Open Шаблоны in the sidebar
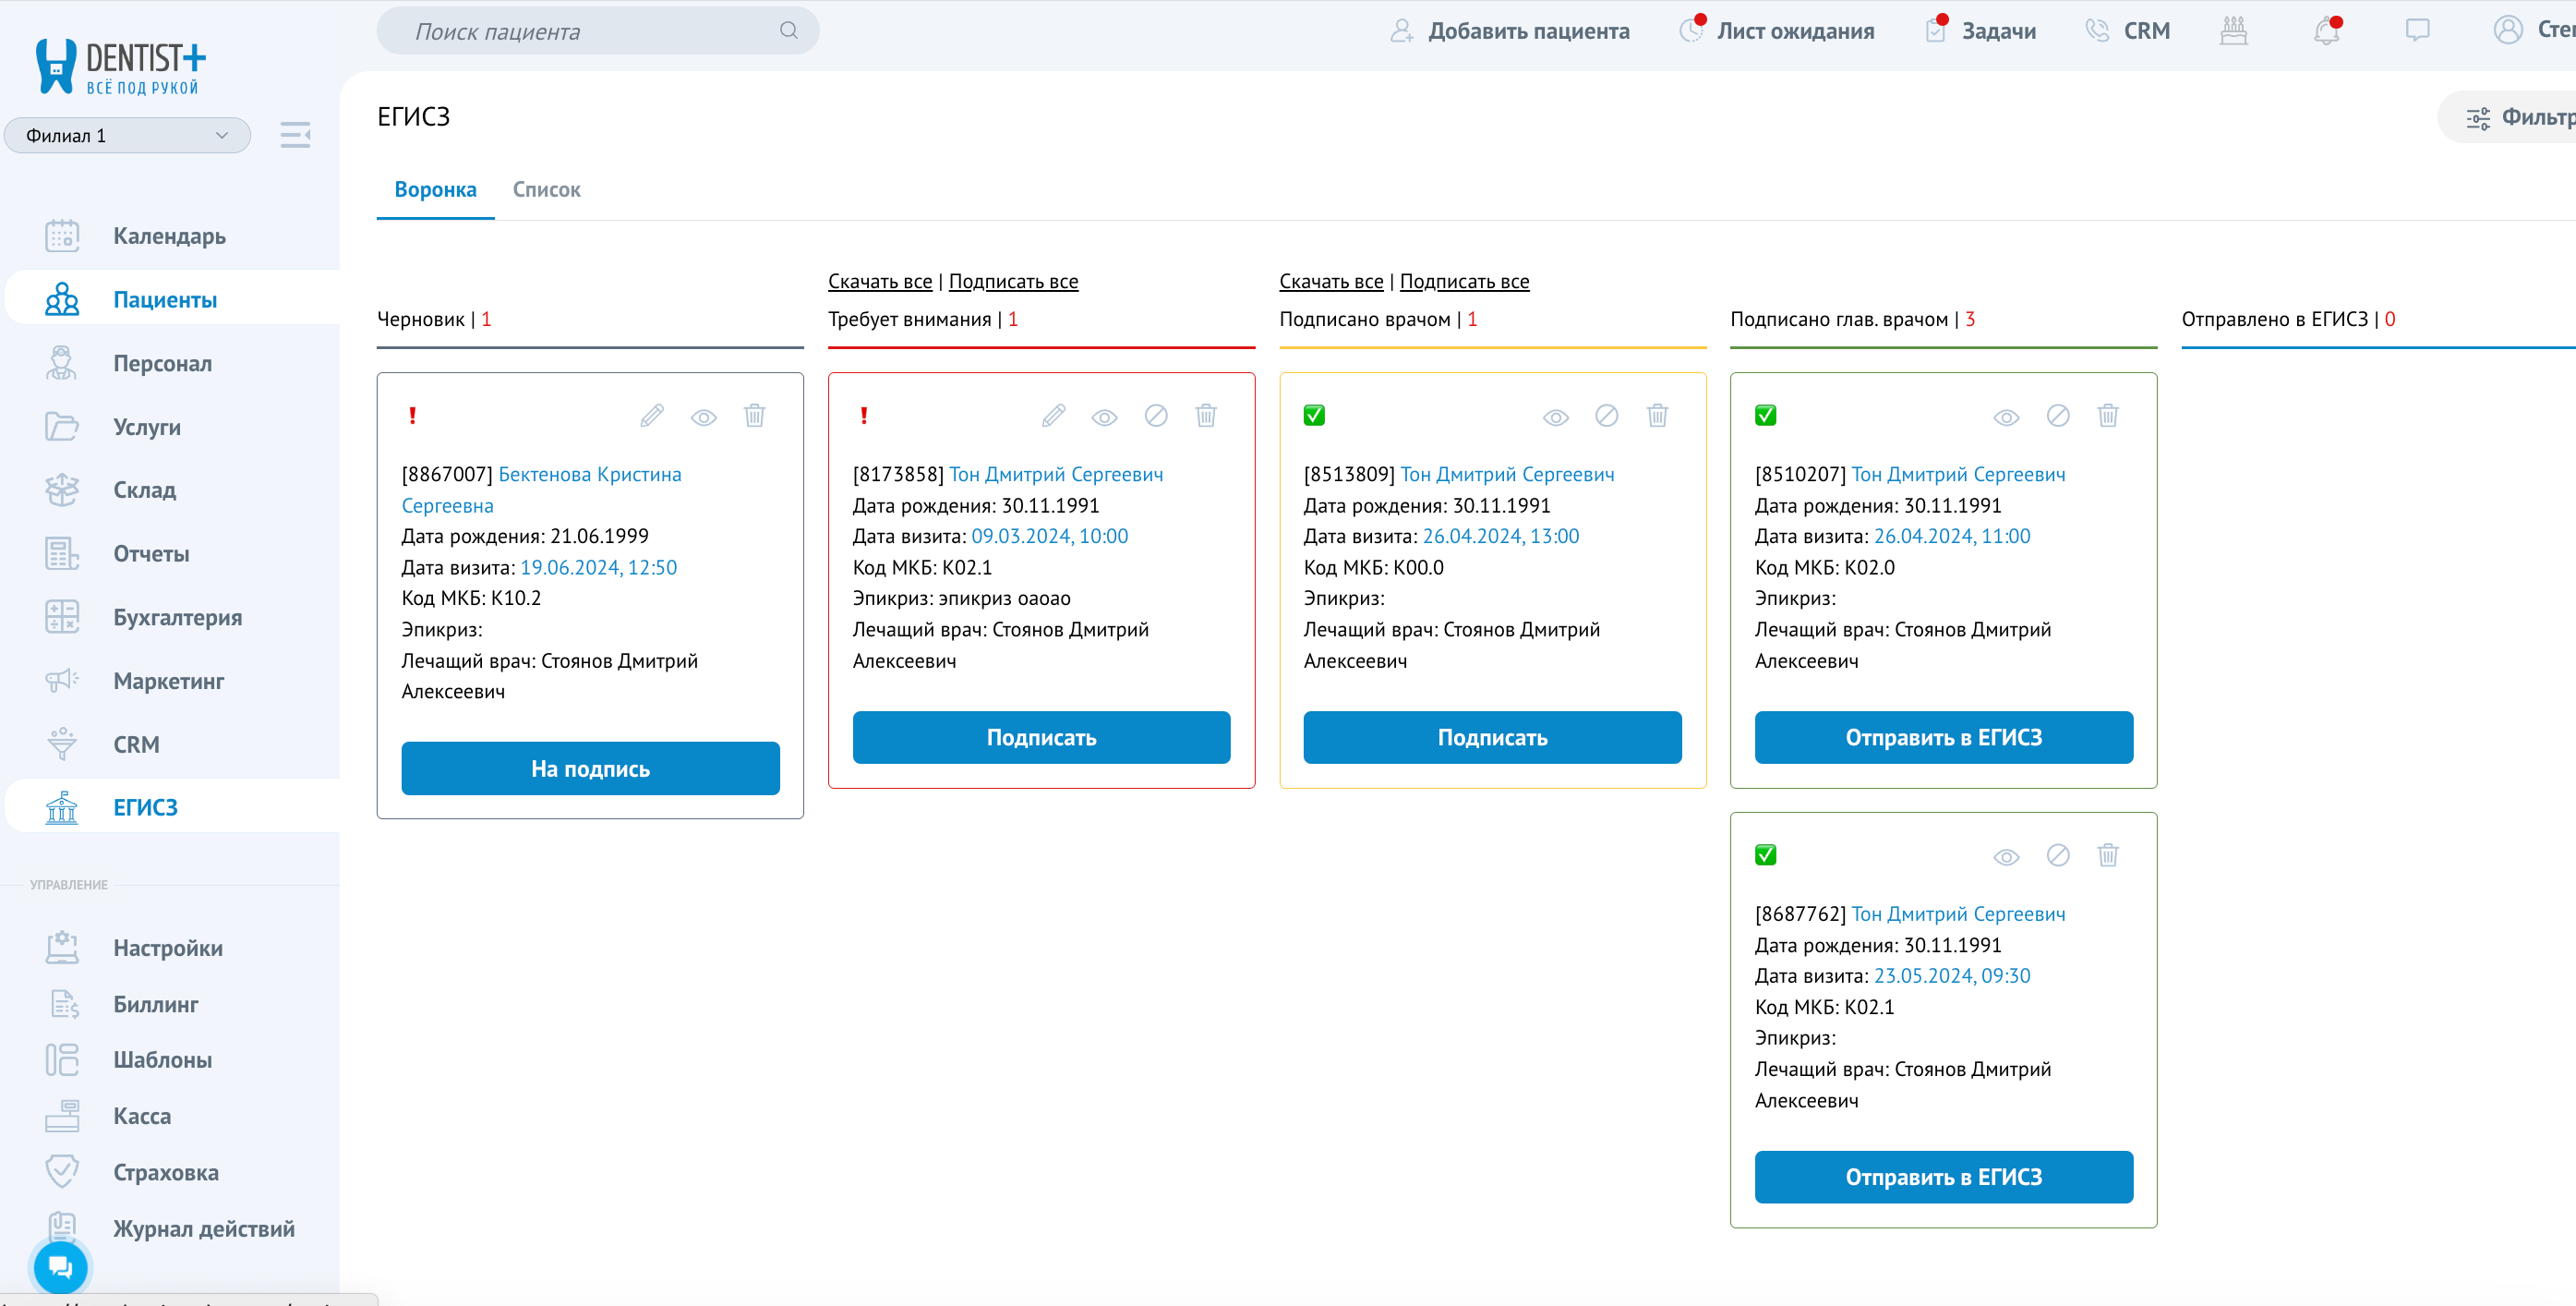The width and height of the screenshot is (2576, 1306). (x=172, y=1060)
